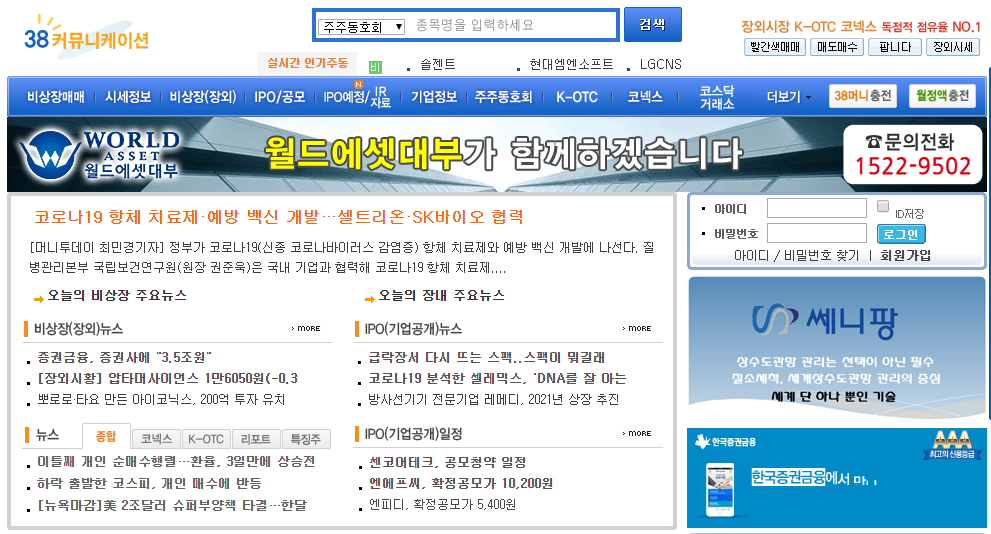The image size is (991, 534).
Task: Select the 리포트 news tab
Action: (x=255, y=439)
